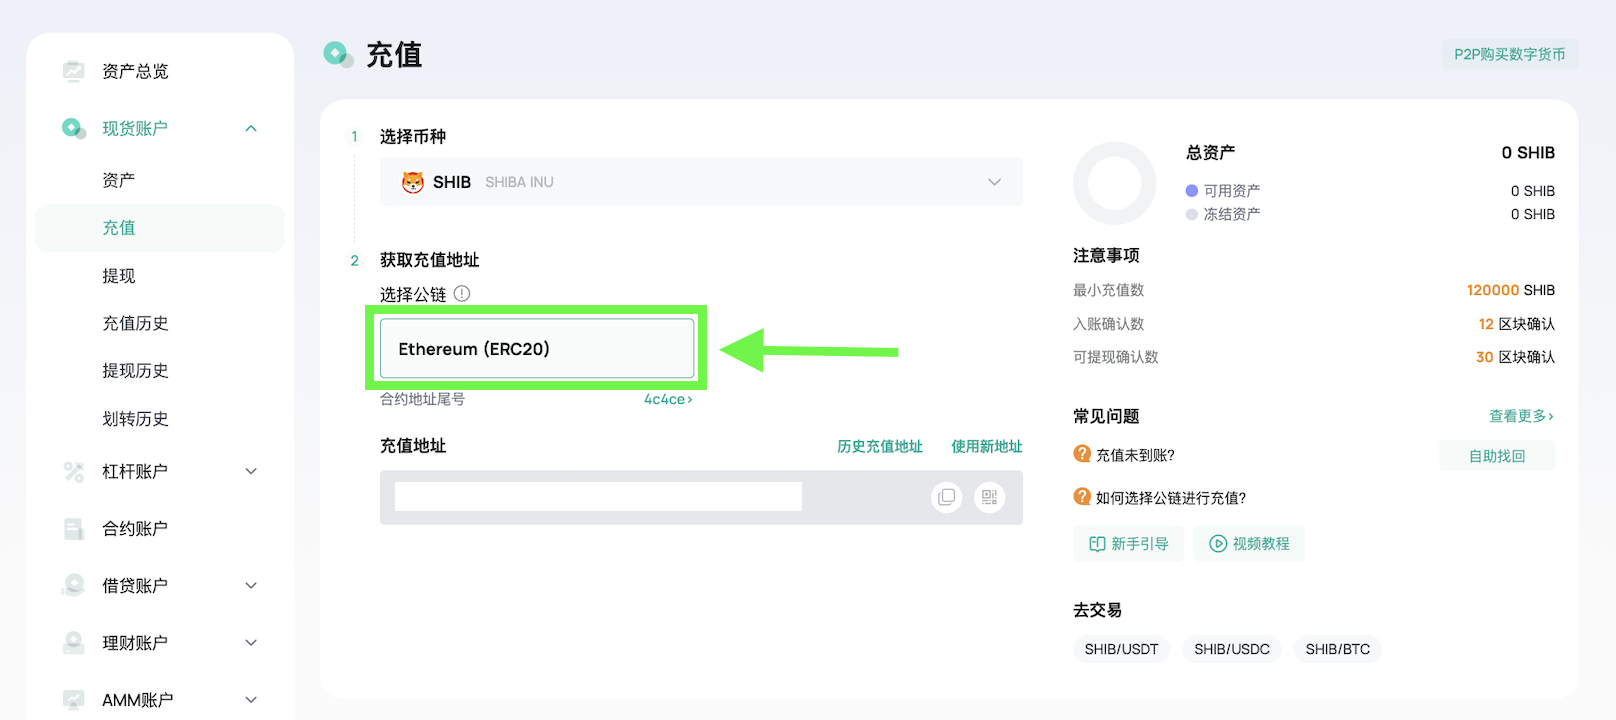Open 划转历史 page
Image resolution: width=1616 pixels, height=720 pixels.
[x=135, y=419]
